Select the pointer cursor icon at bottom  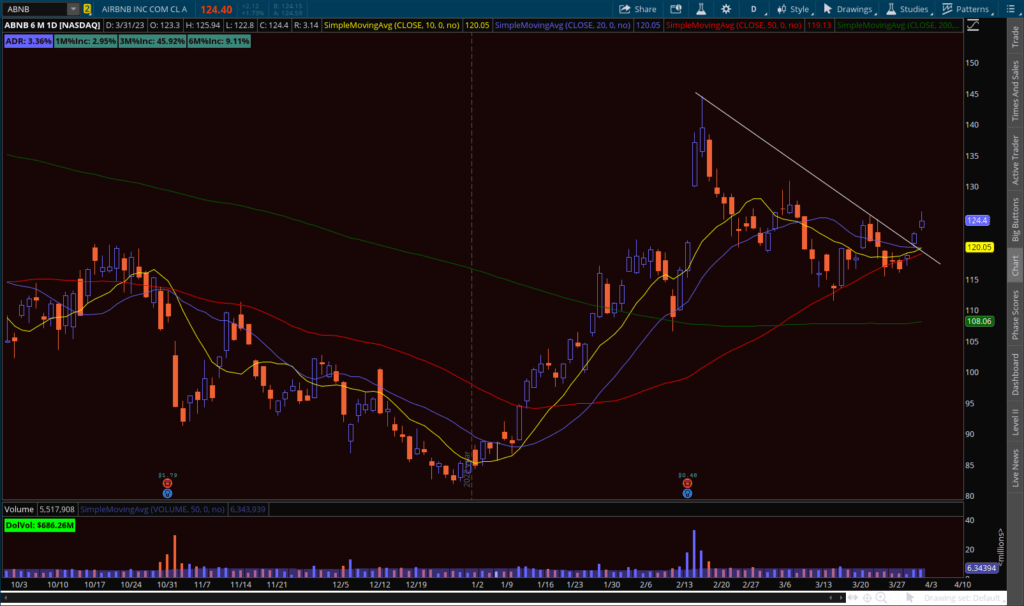click(x=910, y=598)
